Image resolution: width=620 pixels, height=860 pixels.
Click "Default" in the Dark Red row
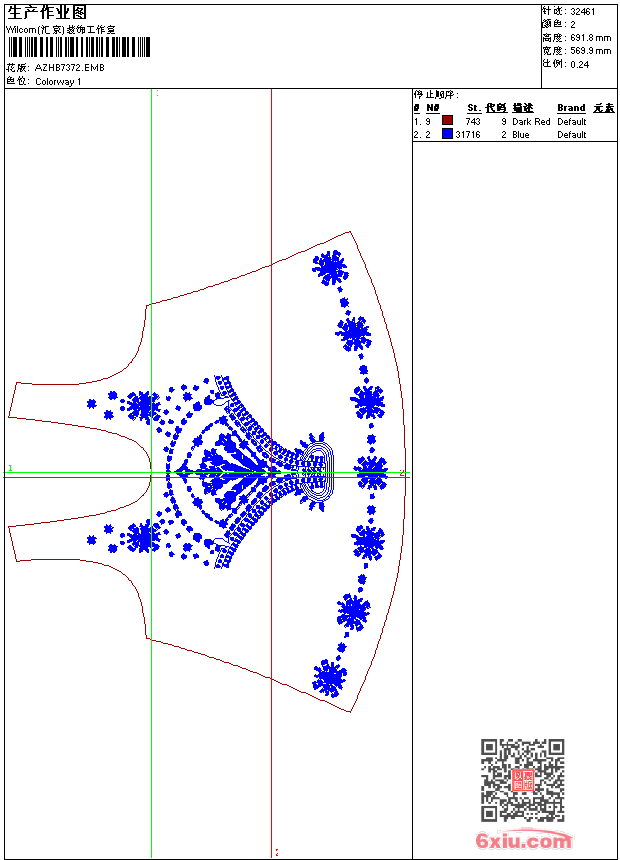tap(572, 122)
